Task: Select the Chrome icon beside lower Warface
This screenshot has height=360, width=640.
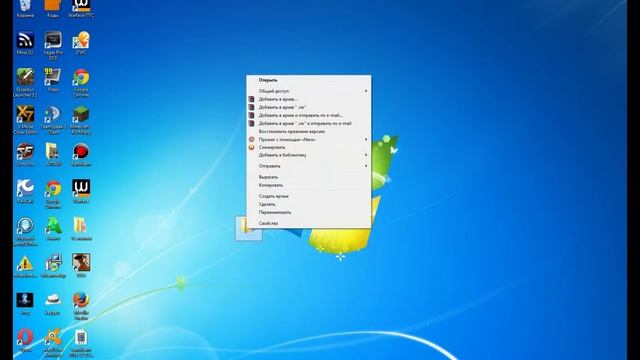Action: click(x=53, y=189)
